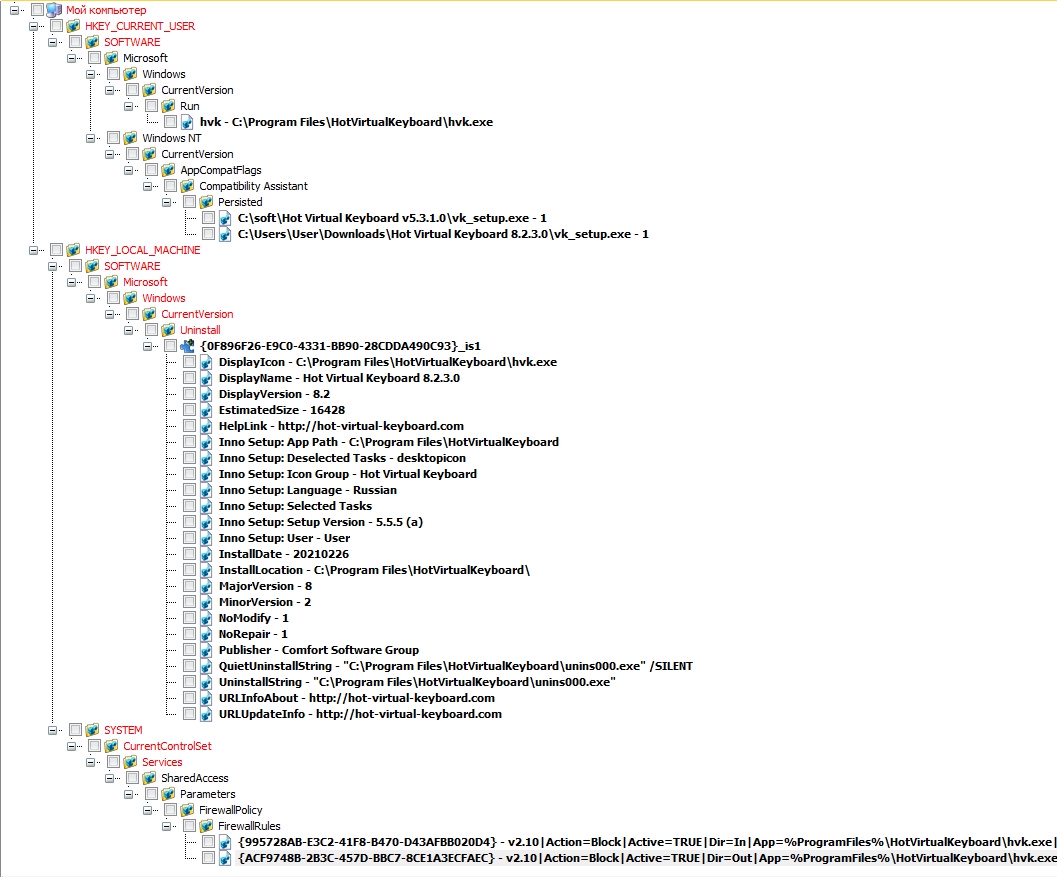This screenshot has height=877, width=1057.
Task: Click the folder icon beside FirewallRules
Action: coord(206,826)
